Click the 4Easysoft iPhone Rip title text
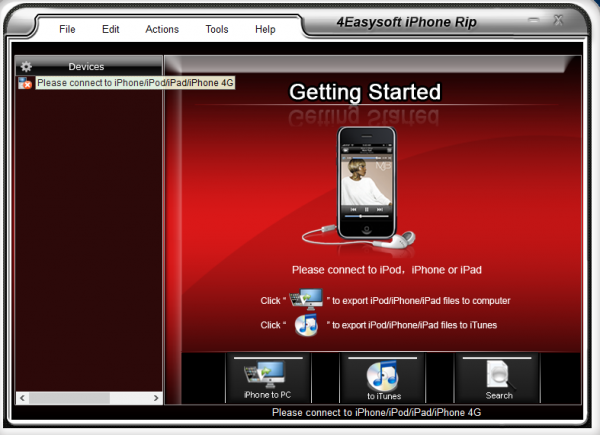Viewport: 600px width, 435px height. (x=406, y=22)
